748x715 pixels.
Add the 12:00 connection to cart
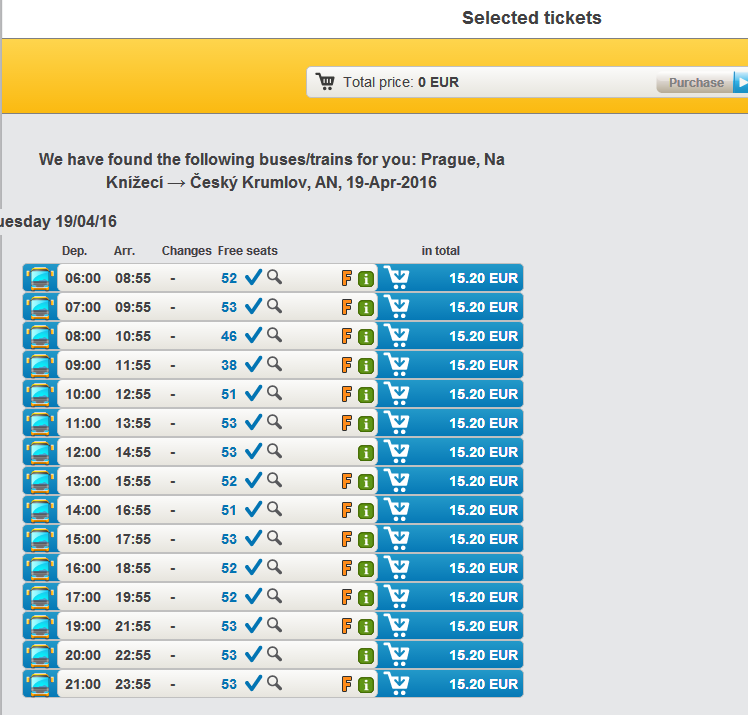(x=397, y=452)
